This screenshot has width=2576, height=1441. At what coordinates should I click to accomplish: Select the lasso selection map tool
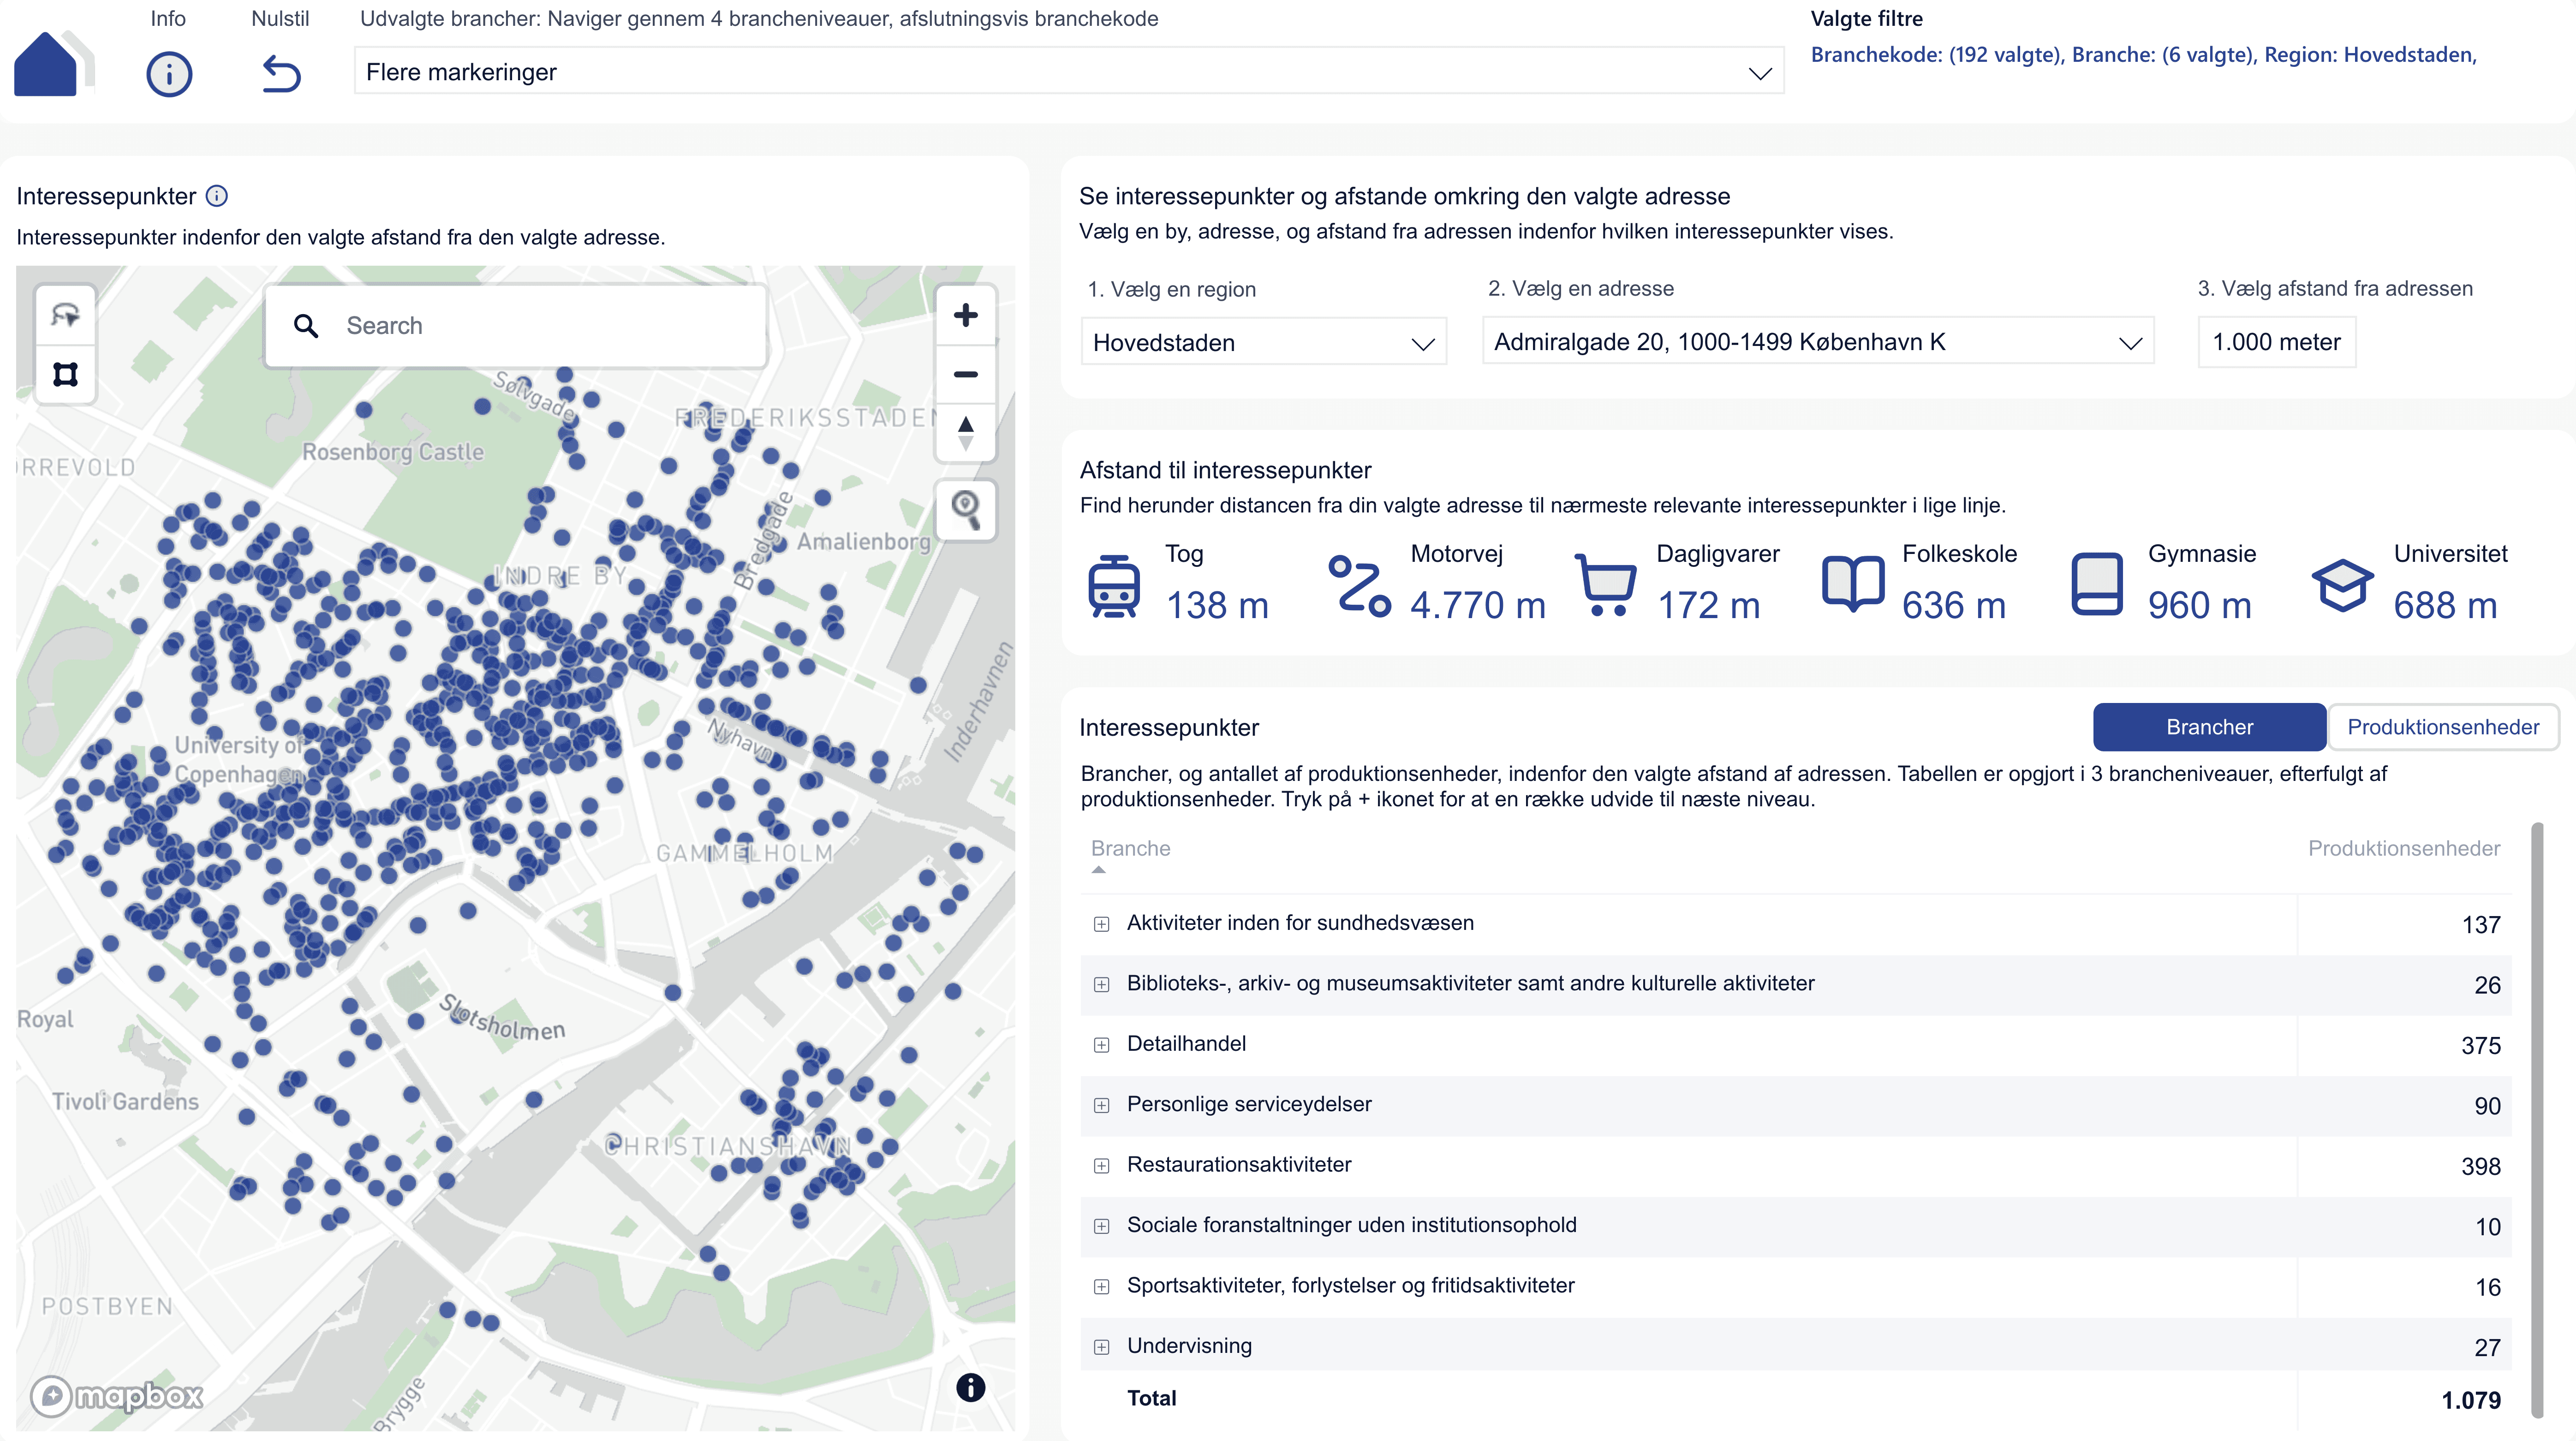click(x=66, y=316)
